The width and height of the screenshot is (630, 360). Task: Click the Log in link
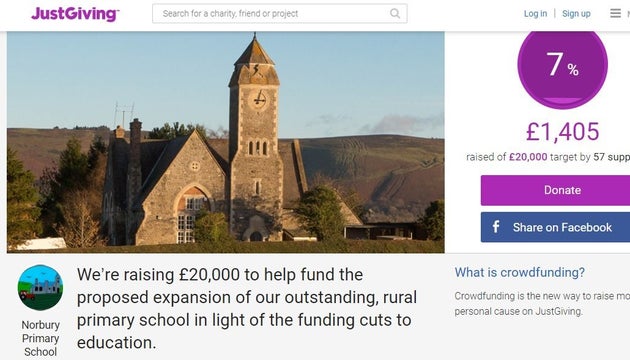point(535,14)
